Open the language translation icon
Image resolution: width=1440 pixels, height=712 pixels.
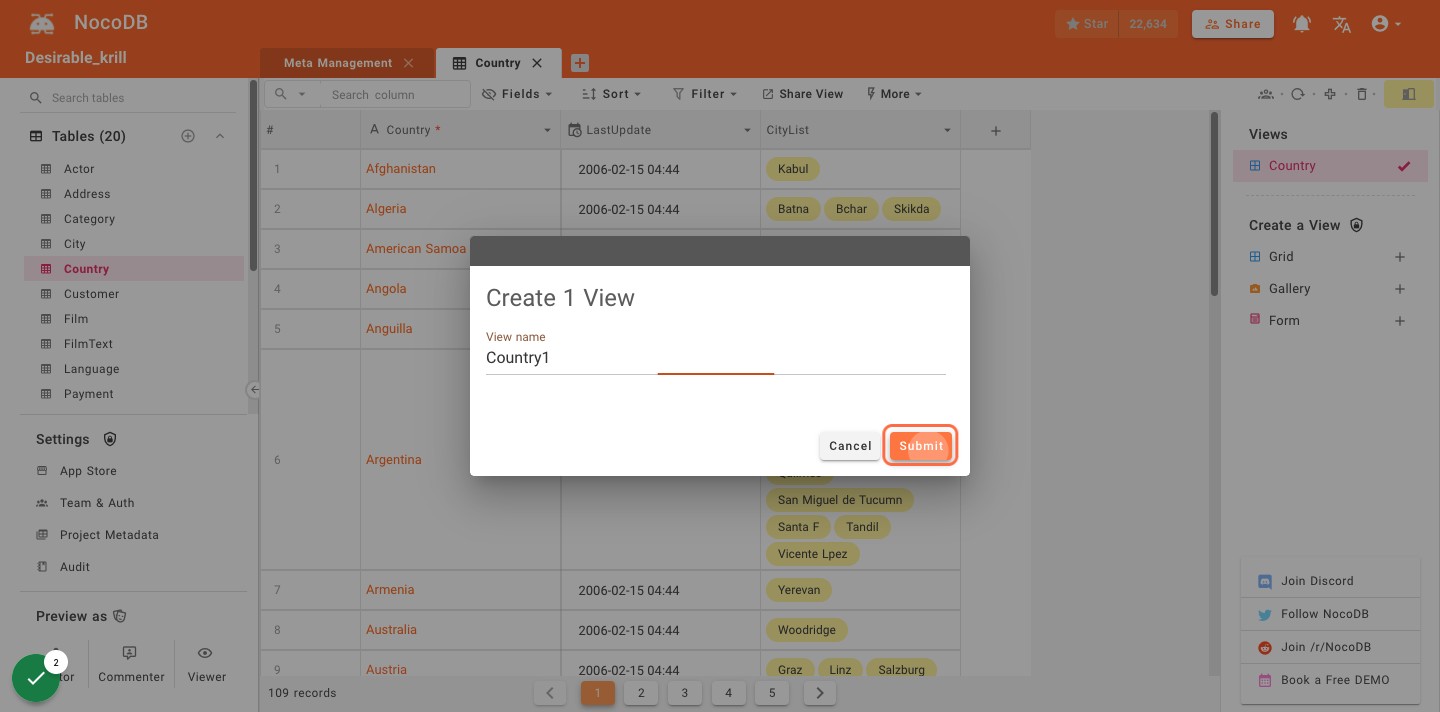[x=1342, y=24]
